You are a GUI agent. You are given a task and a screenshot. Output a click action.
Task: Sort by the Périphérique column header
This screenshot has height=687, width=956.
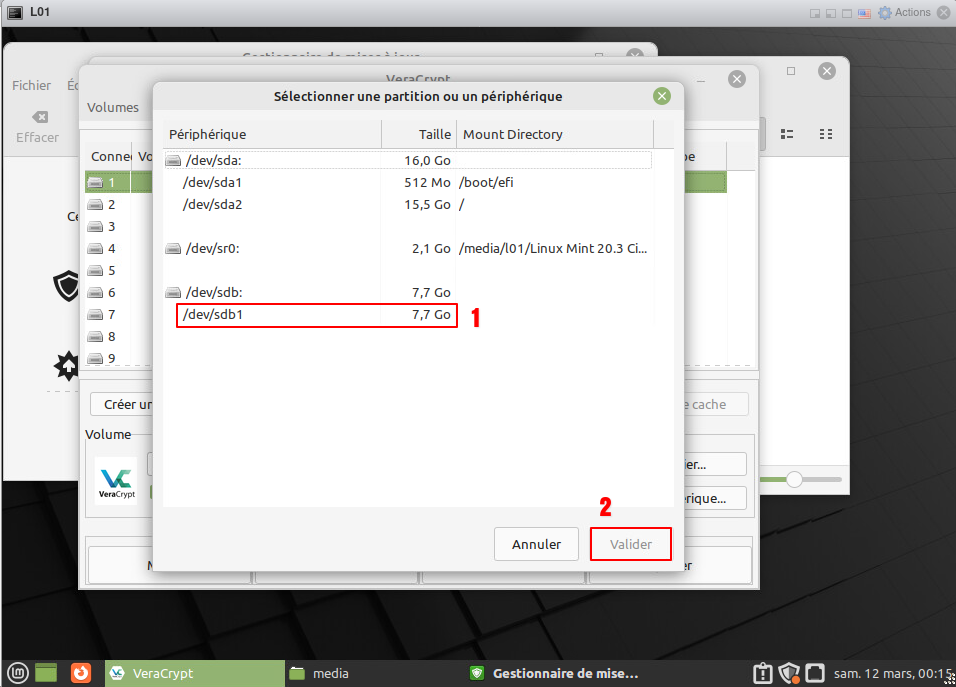click(272, 134)
